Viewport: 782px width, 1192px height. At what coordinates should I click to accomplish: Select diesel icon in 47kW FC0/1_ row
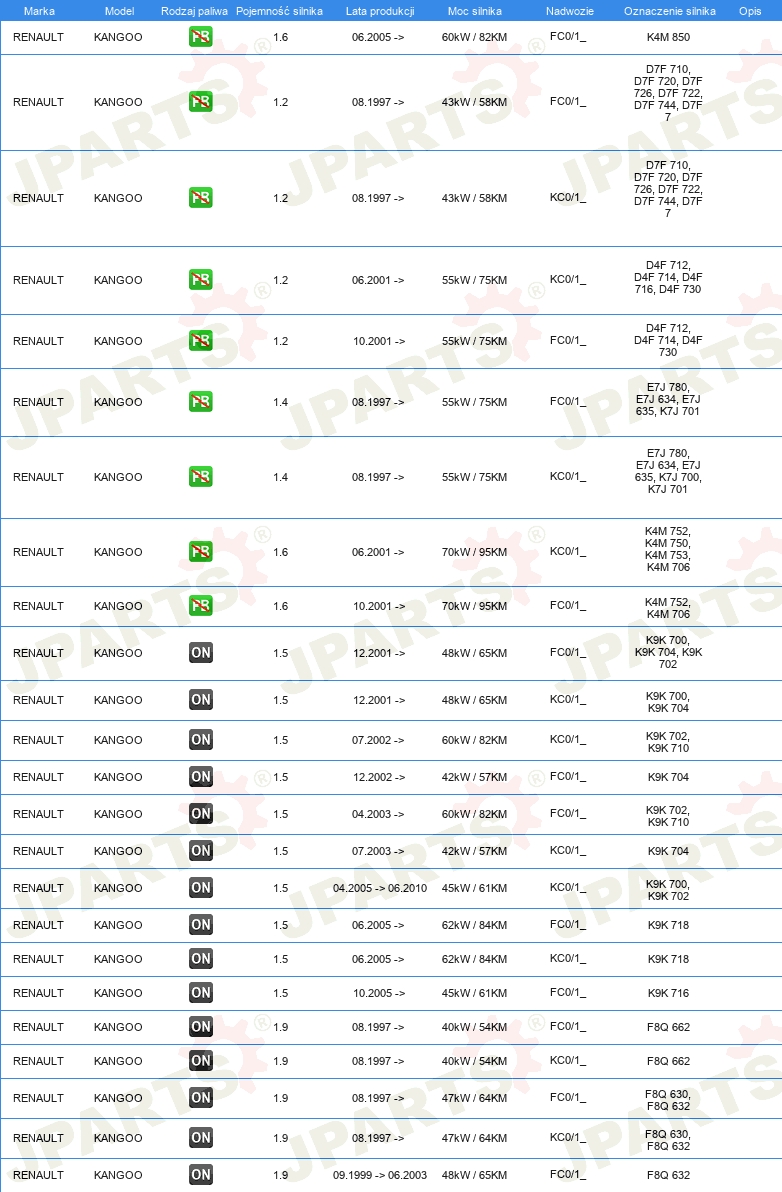tap(201, 1098)
